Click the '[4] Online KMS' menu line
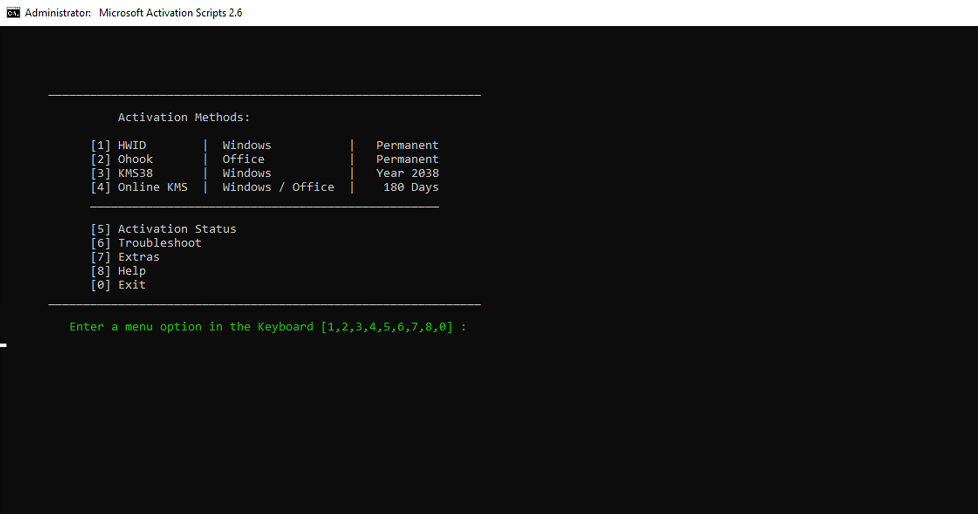Image resolution: width=978 pixels, height=514 pixels. (x=139, y=187)
